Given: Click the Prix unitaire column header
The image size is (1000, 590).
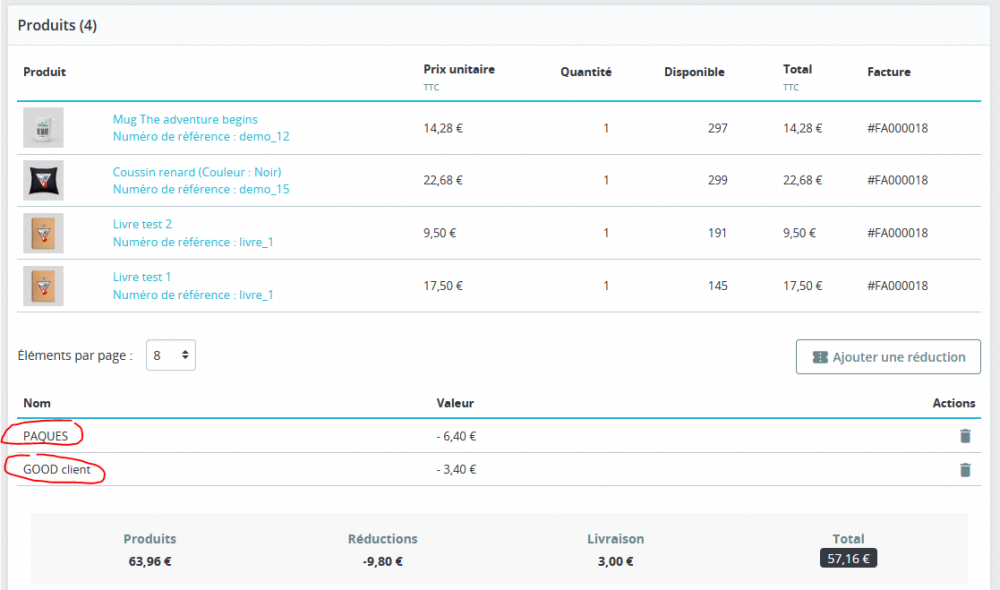Looking at the screenshot, I should point(459,70).
